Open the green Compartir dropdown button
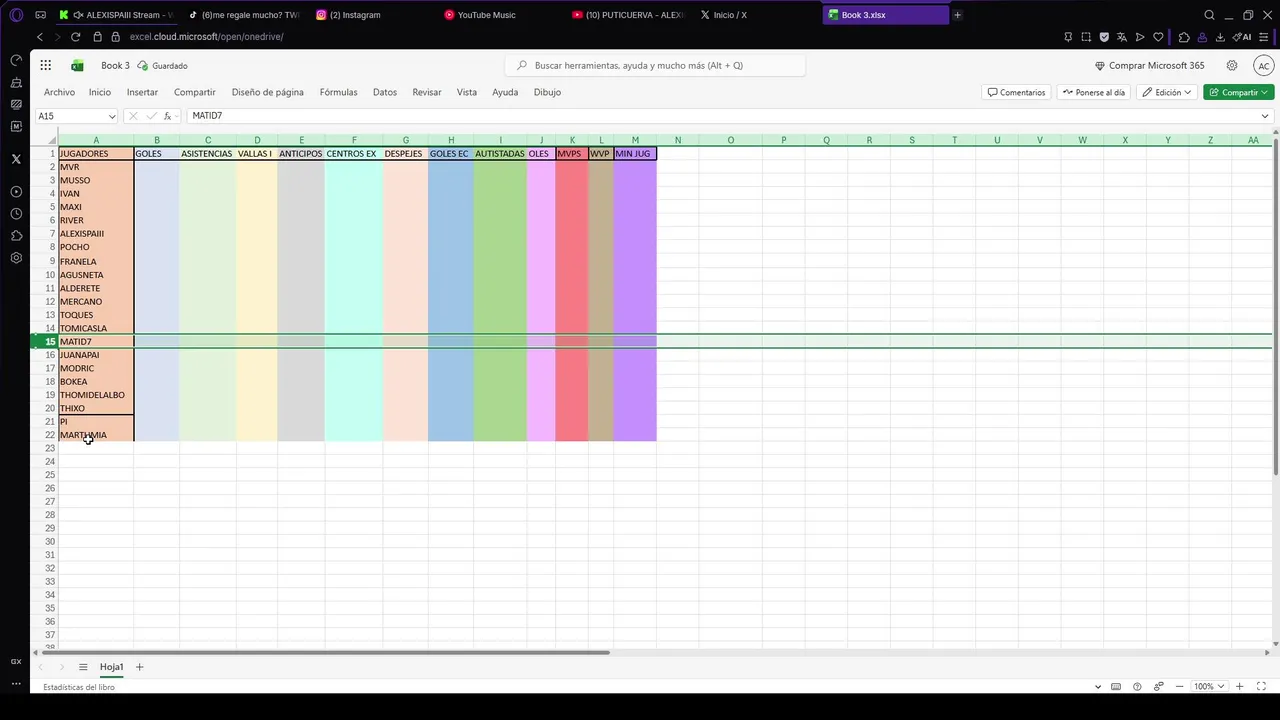This screenshot has width=1280, height=720. click(1239, 92)
